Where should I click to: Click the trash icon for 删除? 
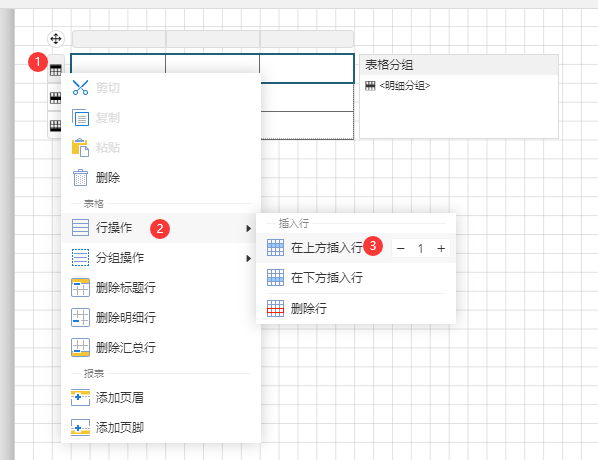tap(80, 177)
